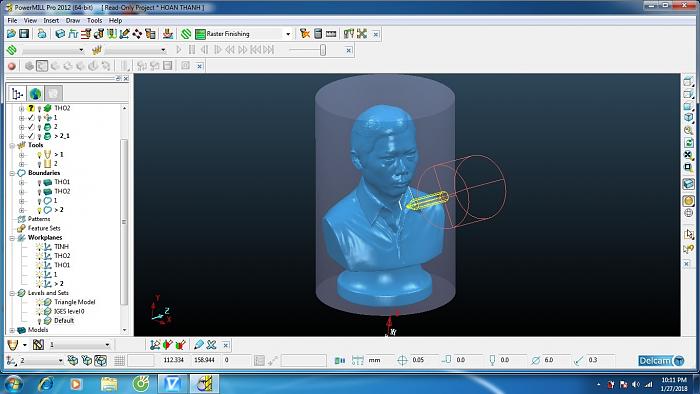Select the Feature Sets entry in Explorer
The height and width of the screenshot is (394, 700).
[44, 228]
